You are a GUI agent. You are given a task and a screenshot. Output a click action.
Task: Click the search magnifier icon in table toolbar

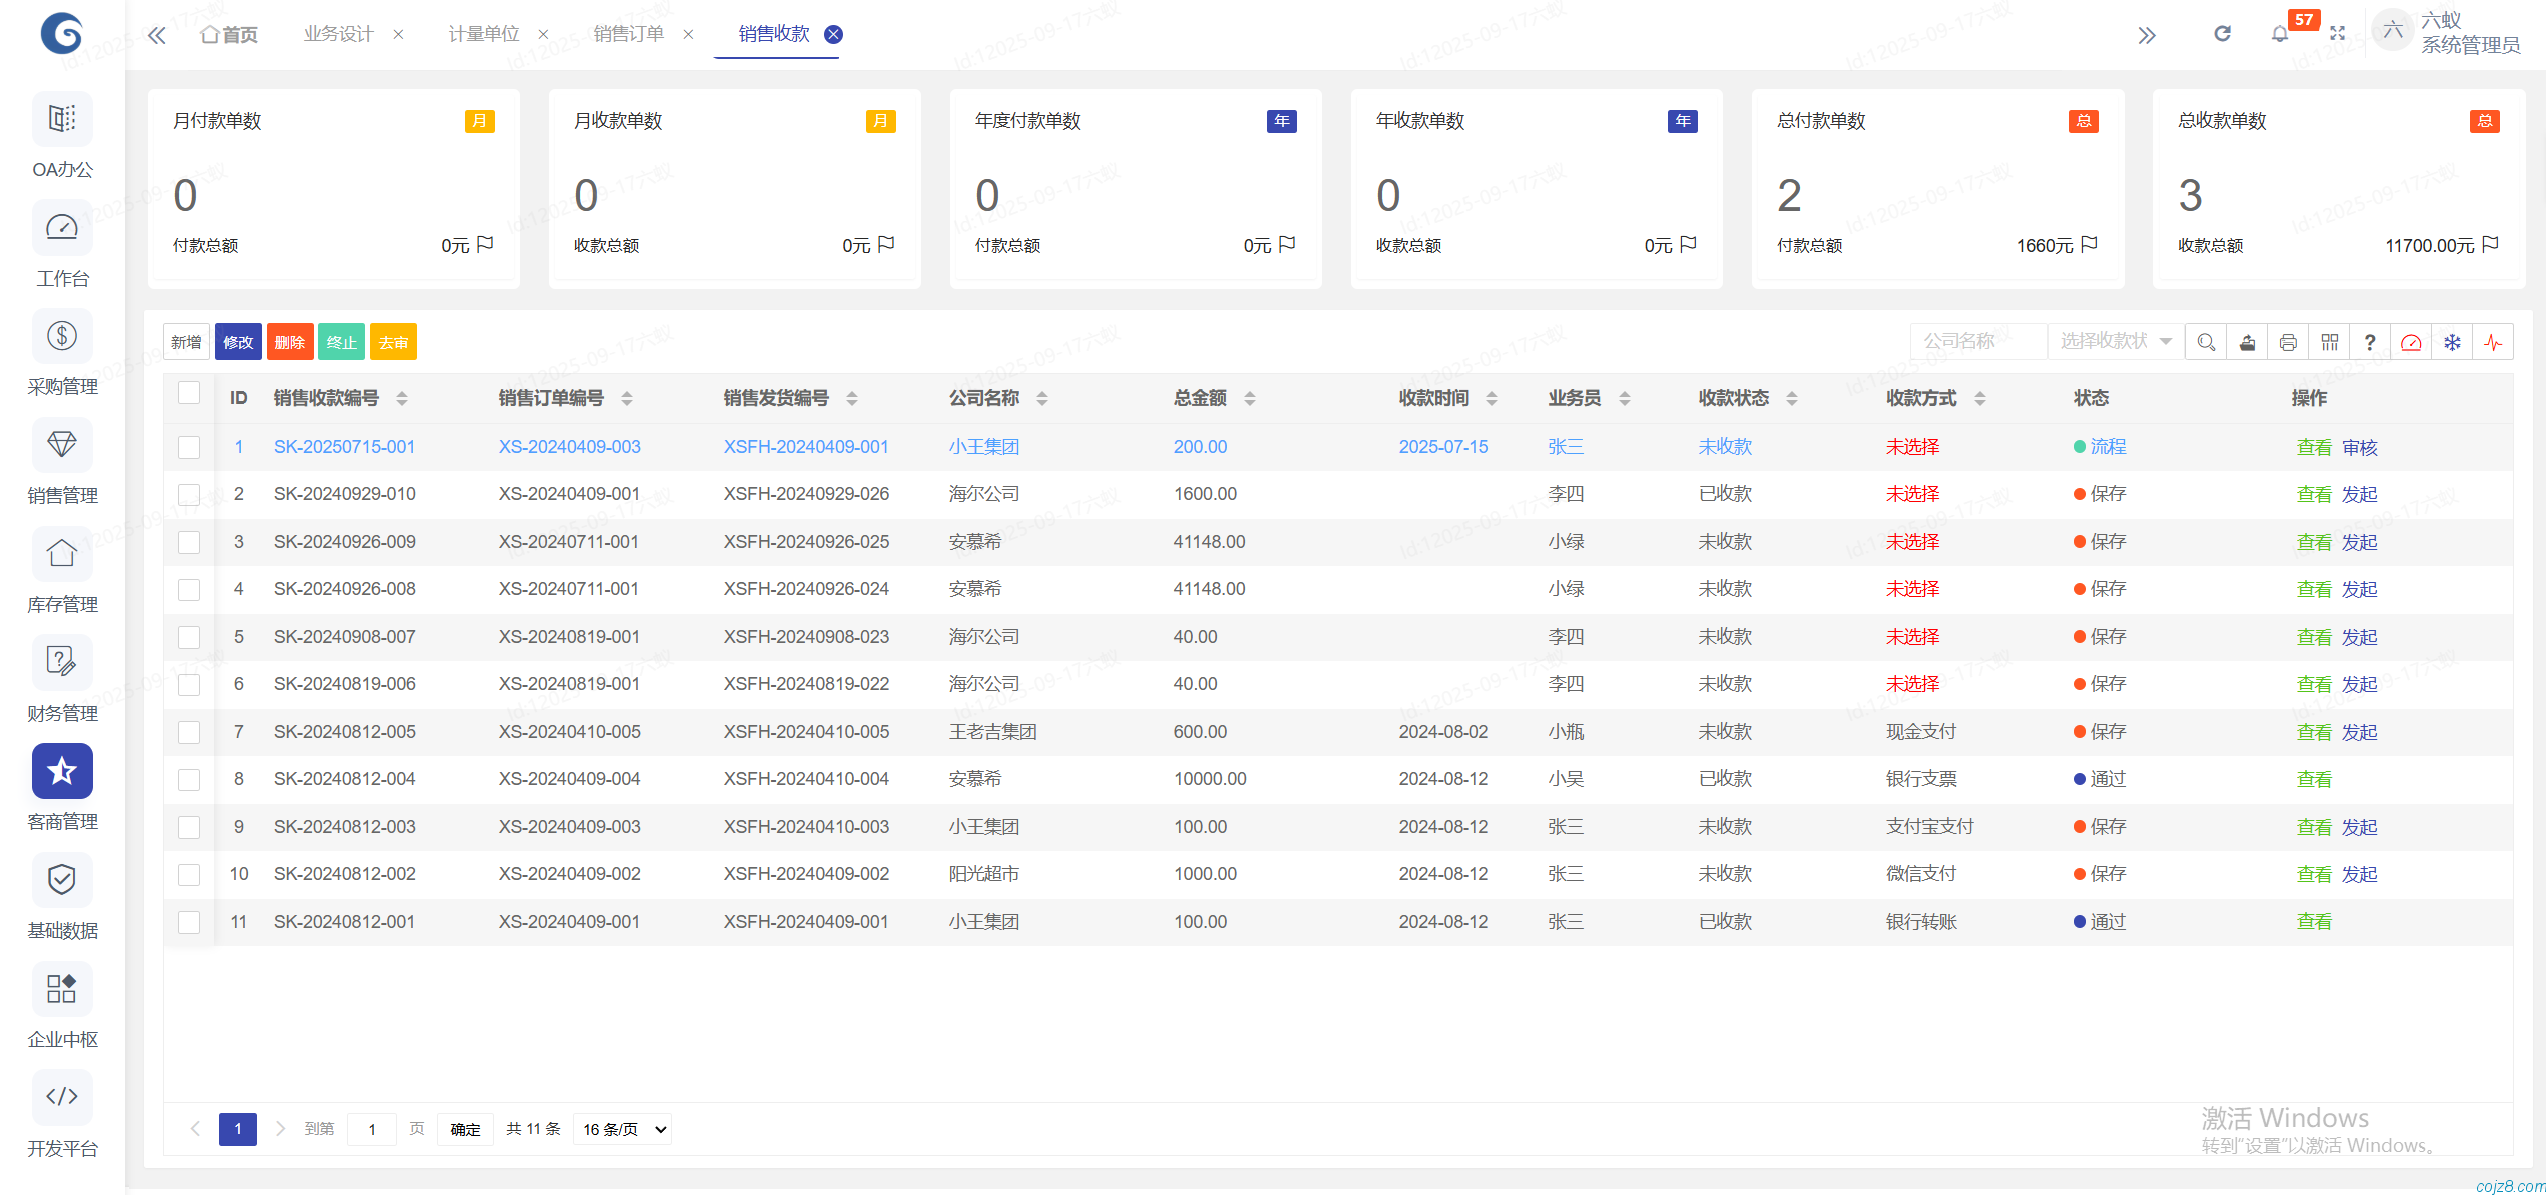coord(2206,342)
